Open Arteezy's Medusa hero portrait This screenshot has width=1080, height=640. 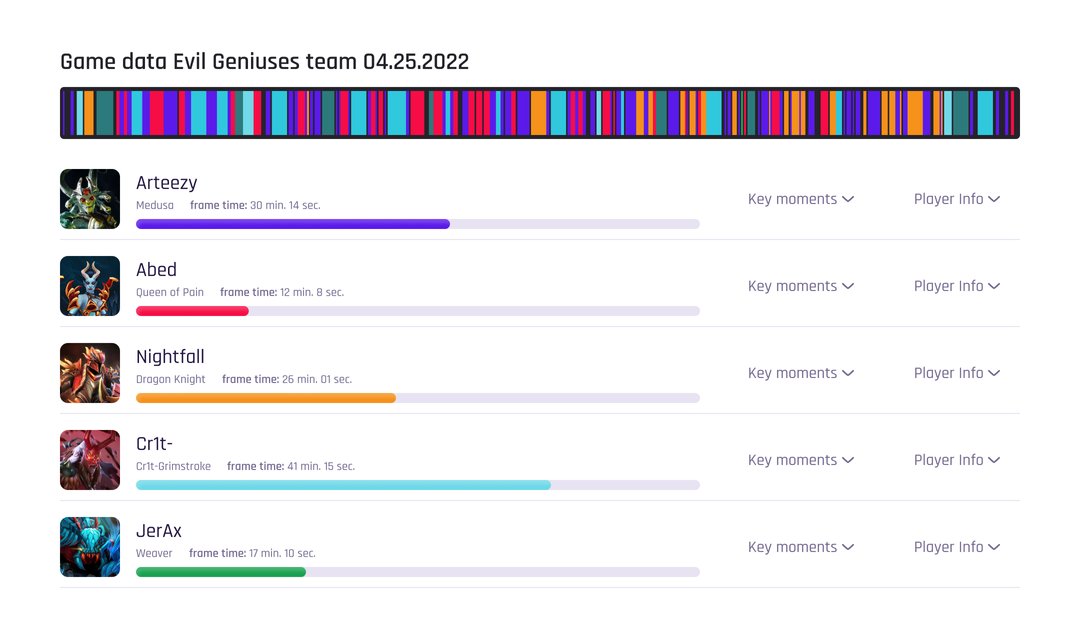[x=90, y=199]
